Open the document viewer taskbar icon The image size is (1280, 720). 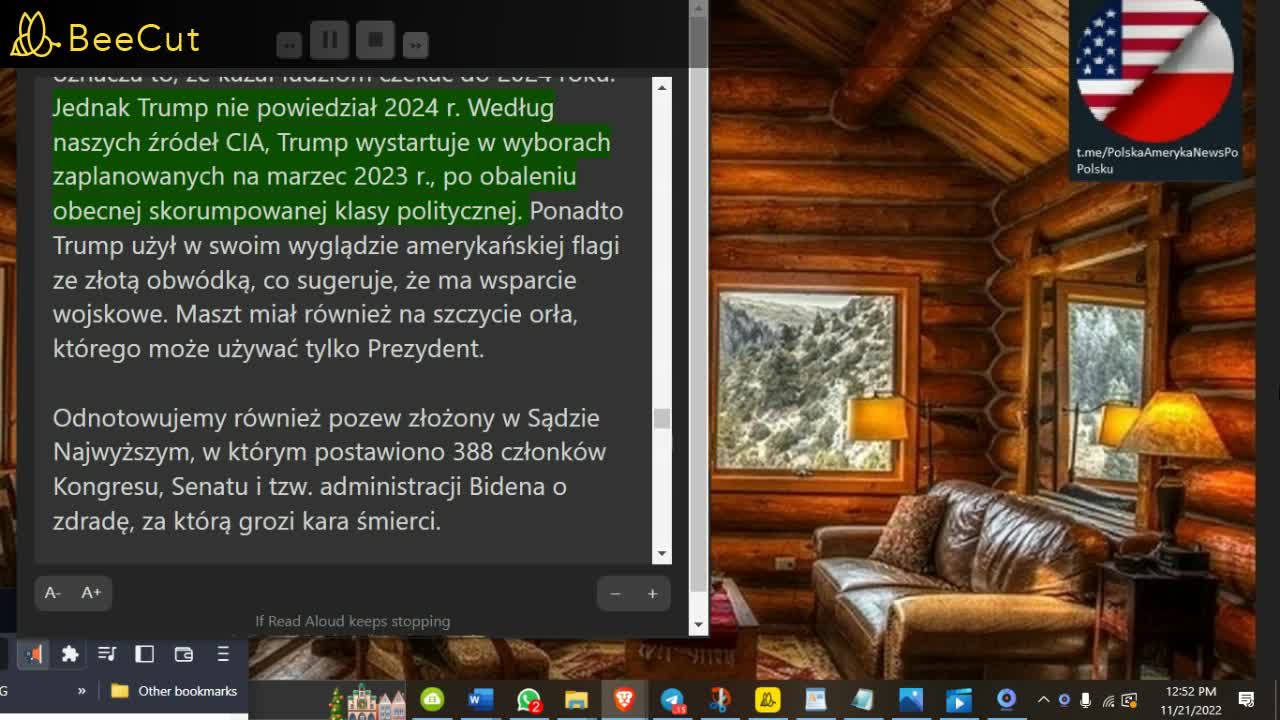[816, 700]
